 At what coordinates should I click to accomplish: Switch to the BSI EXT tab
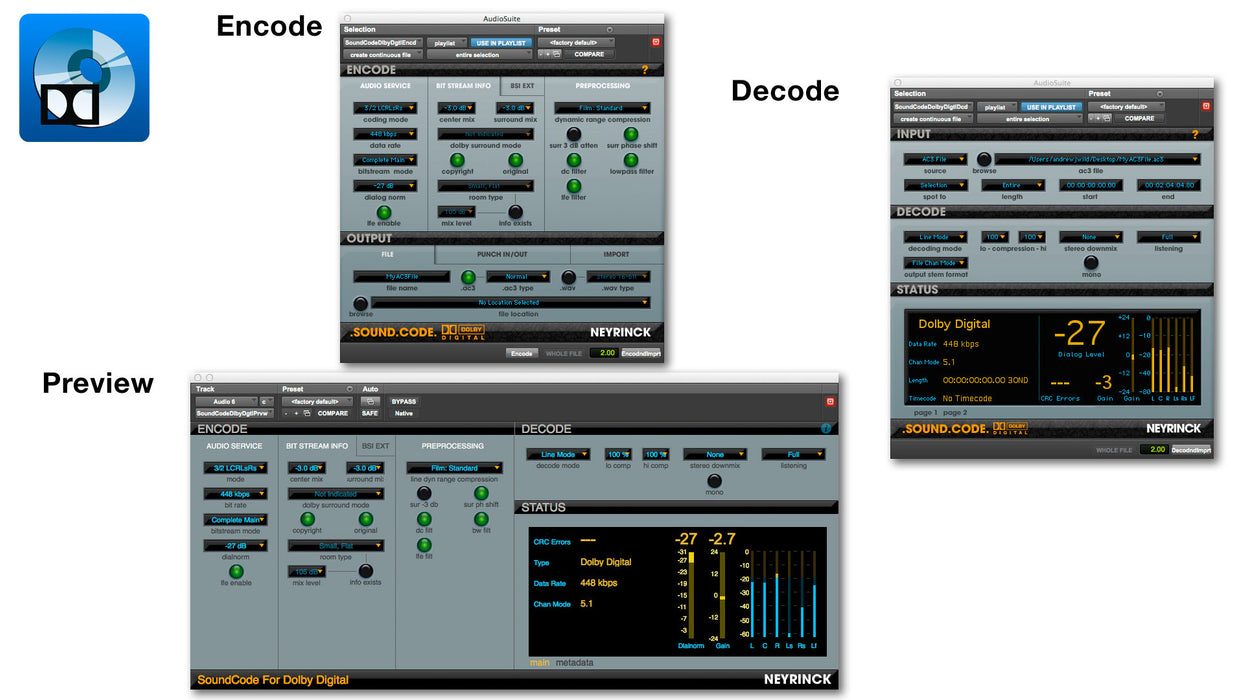523,85
